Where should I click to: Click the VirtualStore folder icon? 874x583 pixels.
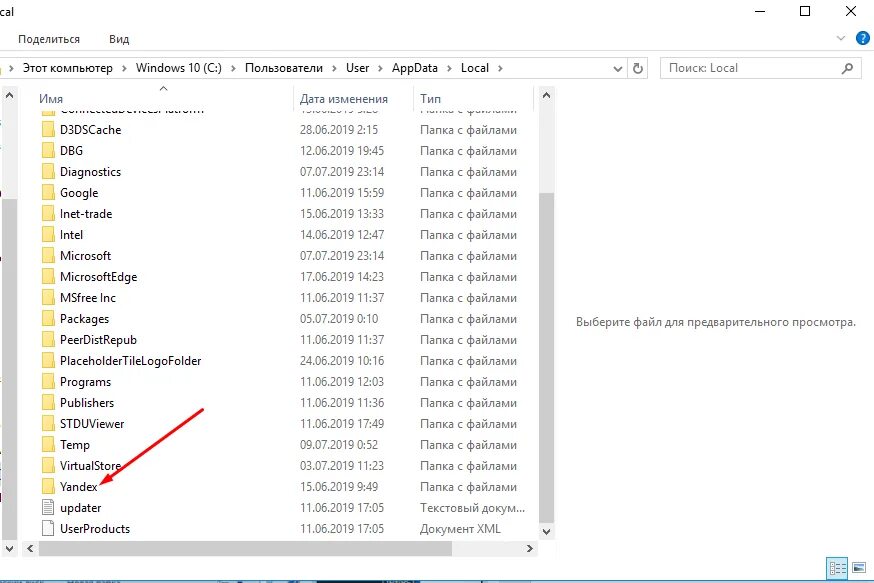pyautogui.click(x=48, y=466)
